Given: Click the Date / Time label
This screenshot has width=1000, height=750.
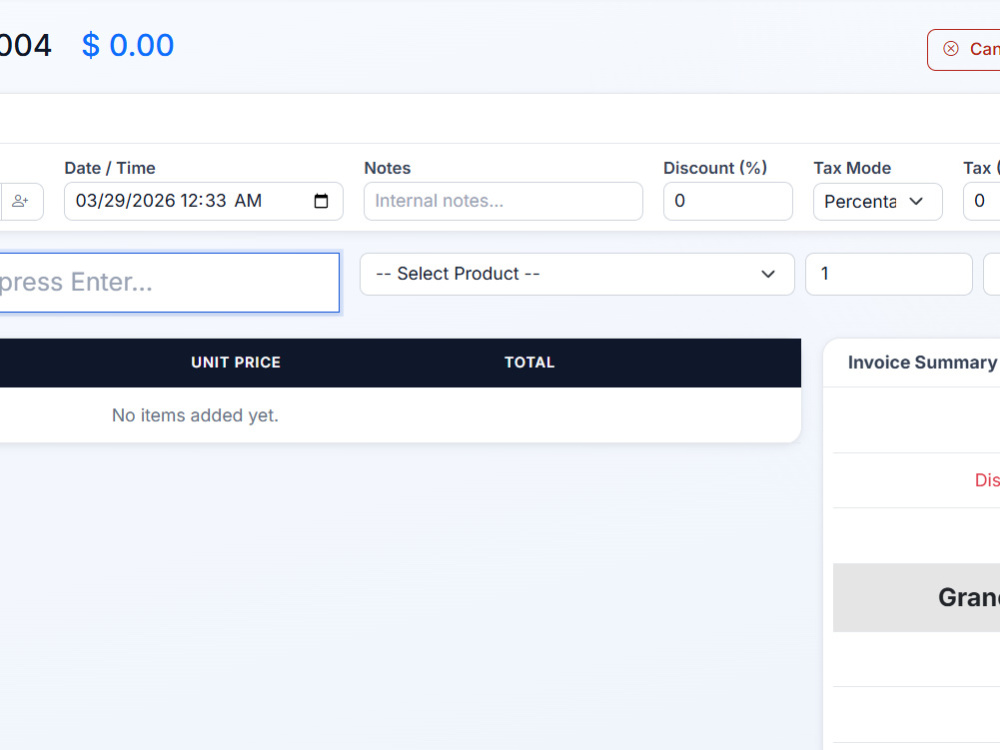Looking at the screenshot, I should (110, 168).
